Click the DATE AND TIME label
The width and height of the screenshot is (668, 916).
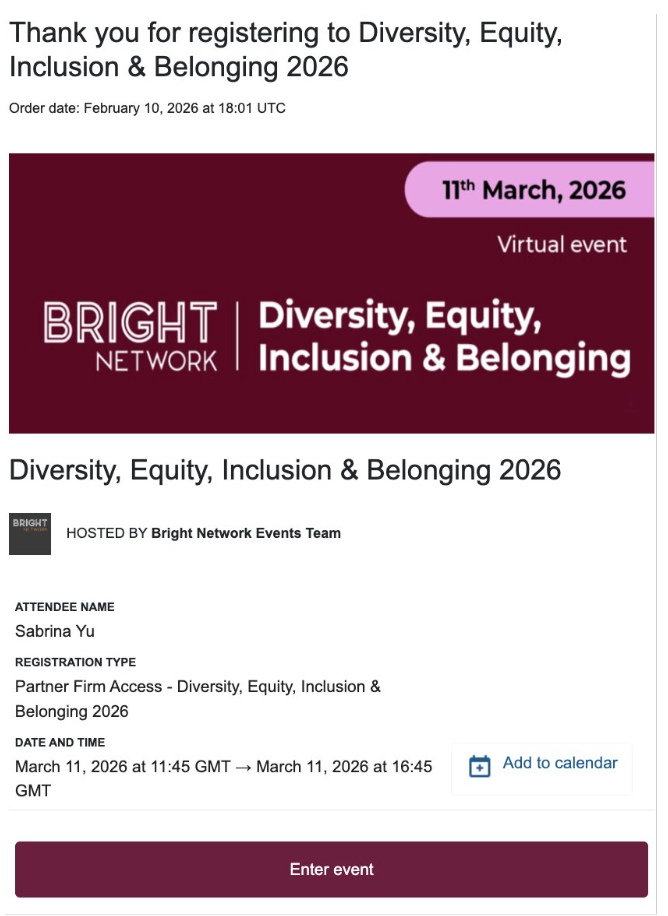point(60,742)
